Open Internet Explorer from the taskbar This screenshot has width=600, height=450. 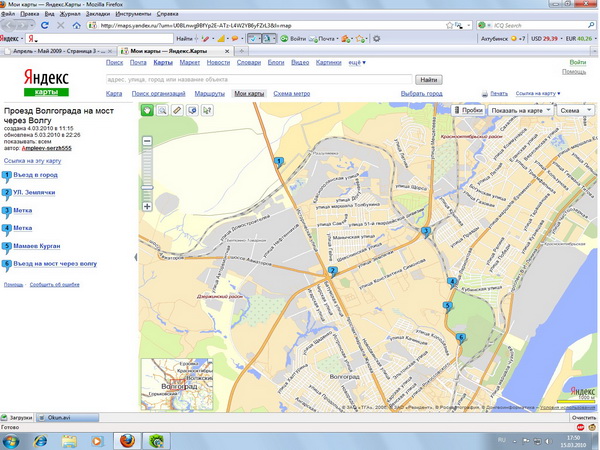[x=40, y=441]
